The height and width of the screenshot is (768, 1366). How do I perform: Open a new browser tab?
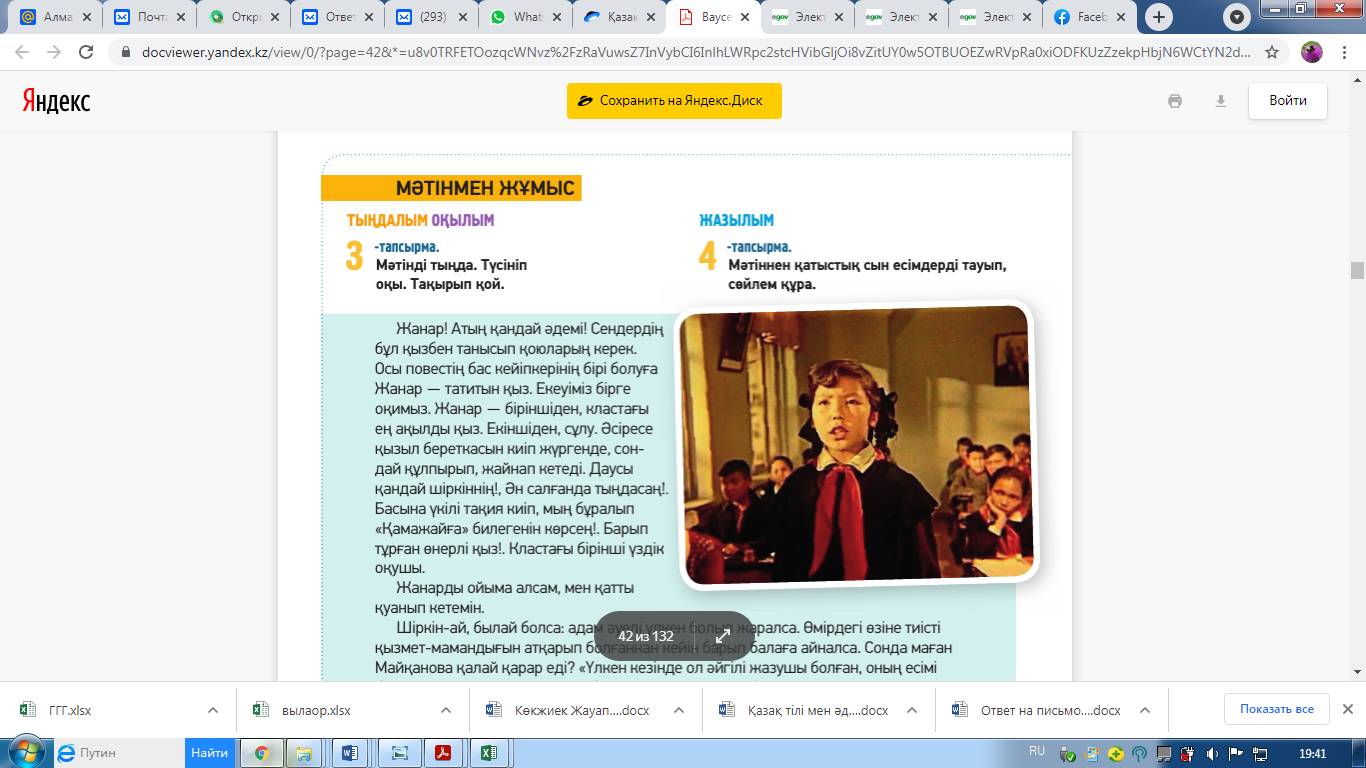1159,17
